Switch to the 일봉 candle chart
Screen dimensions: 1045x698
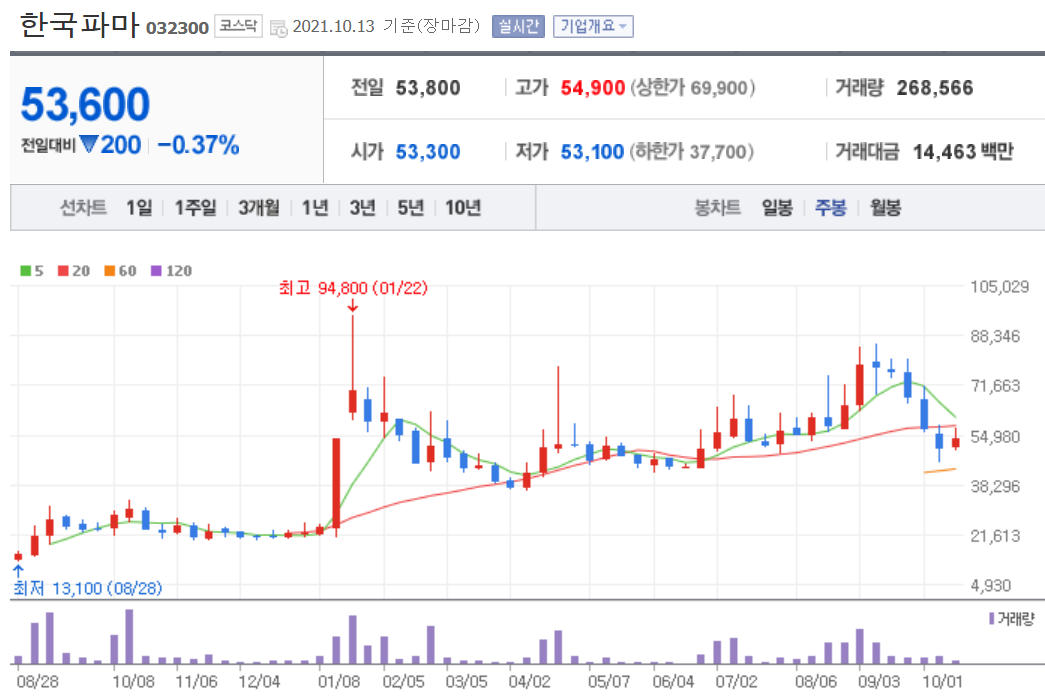tap(777, 208)
